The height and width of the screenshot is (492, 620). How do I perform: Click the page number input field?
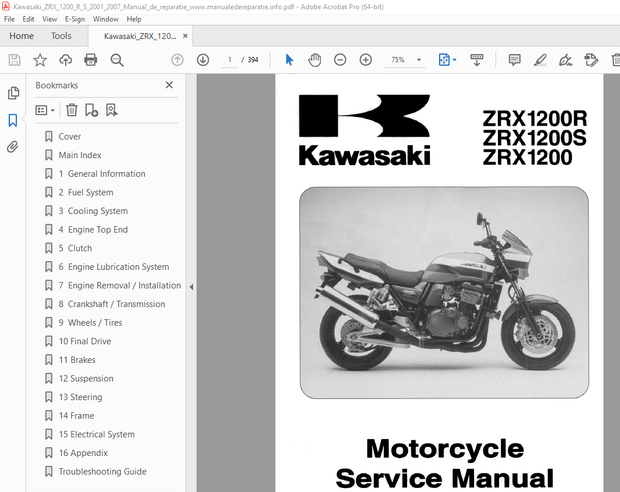point(229,60)
